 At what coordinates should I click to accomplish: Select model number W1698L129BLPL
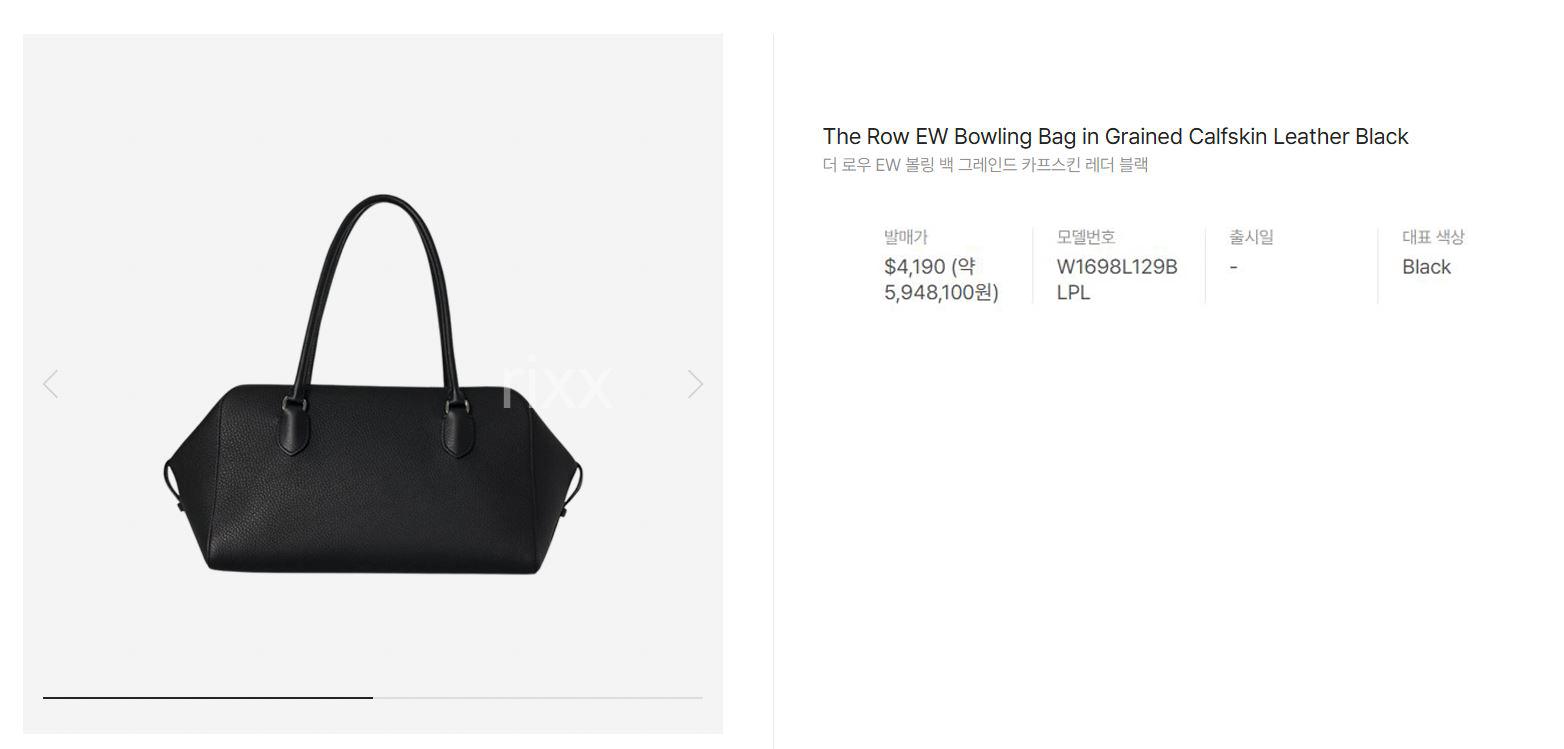(1117, 280)
